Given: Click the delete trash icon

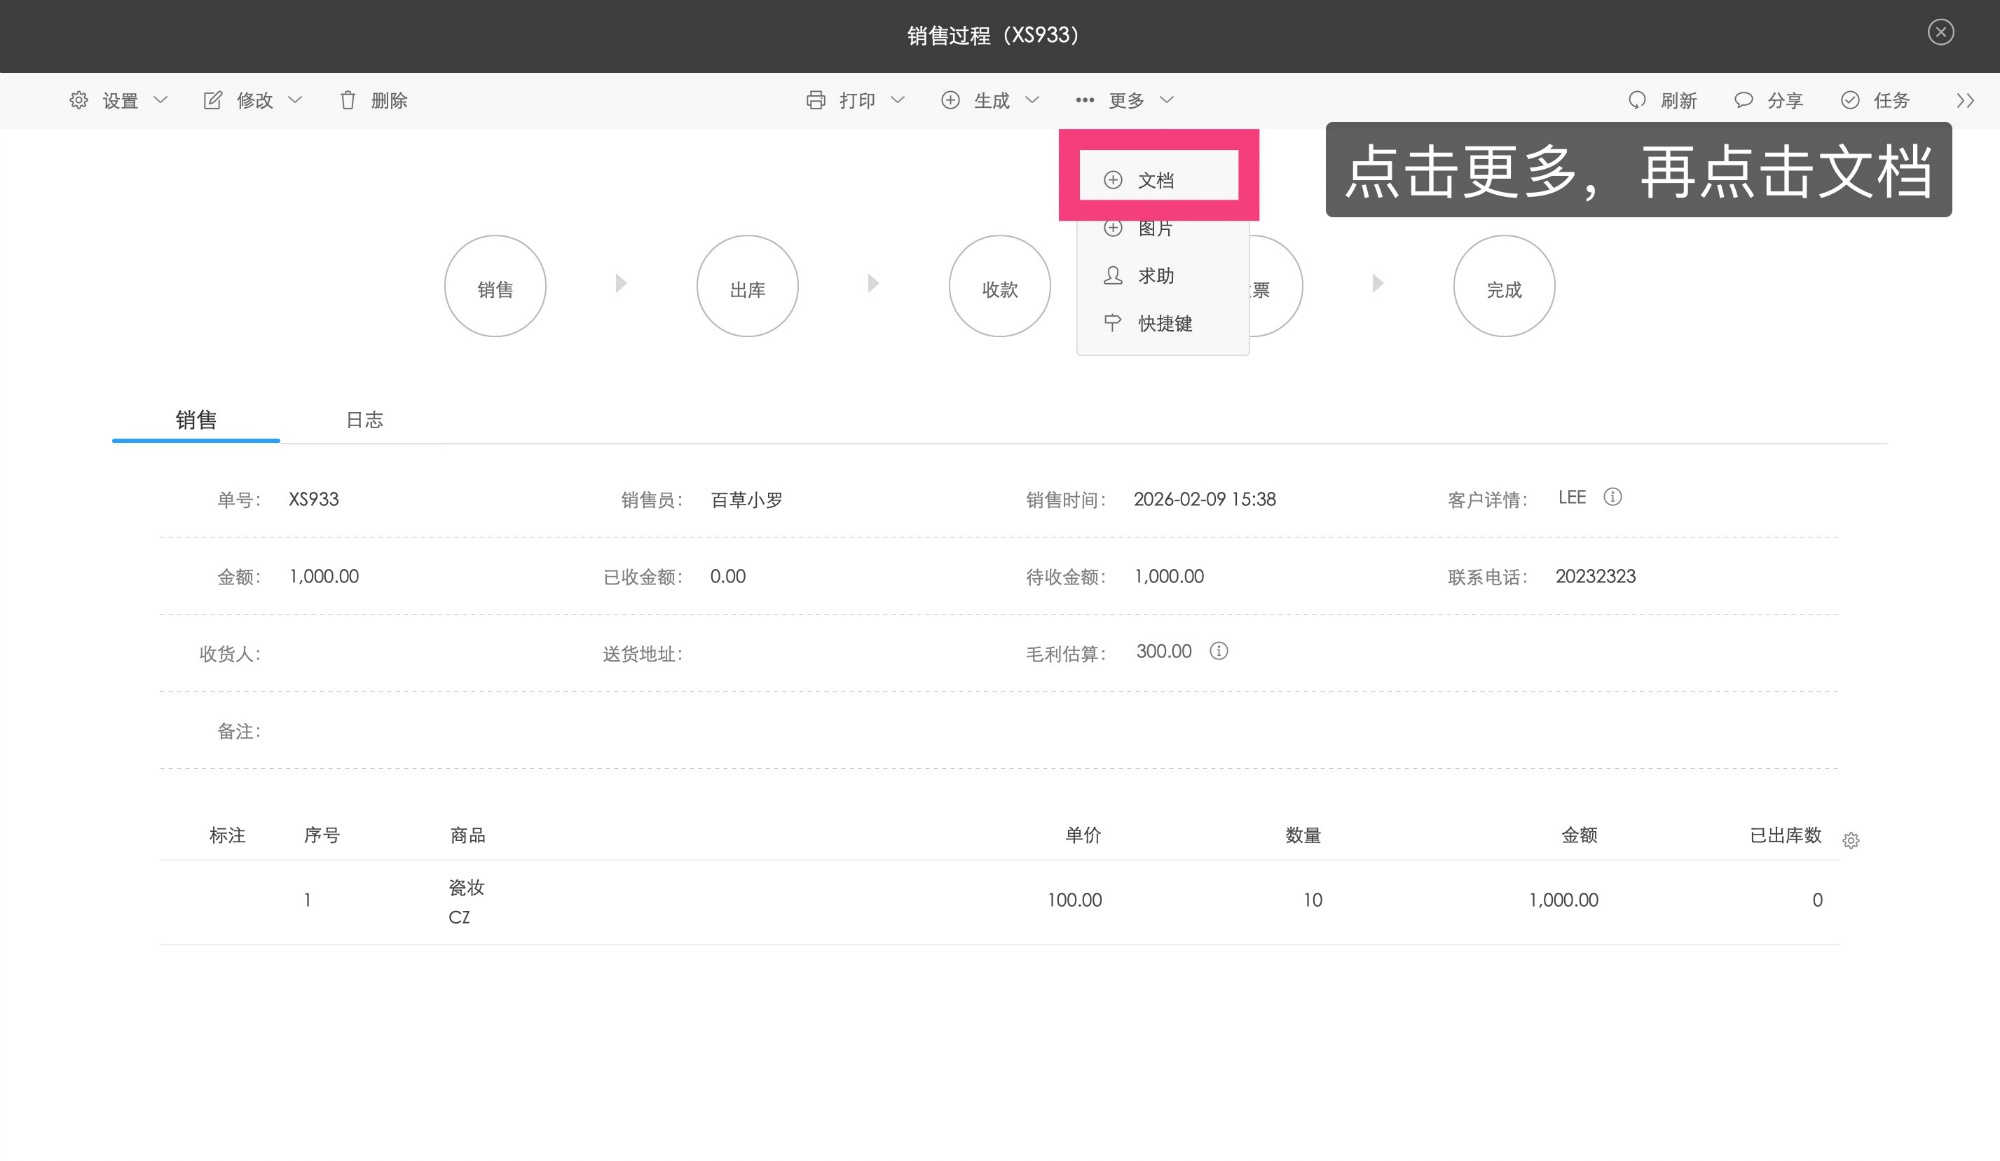Looking at the screenshot, I should (348, 100).
